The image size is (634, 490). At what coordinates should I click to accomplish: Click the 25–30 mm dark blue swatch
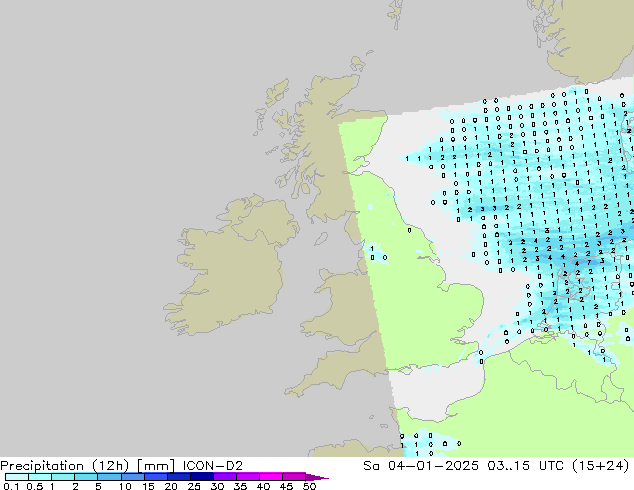pyautogui.click(x=202, y=477)
